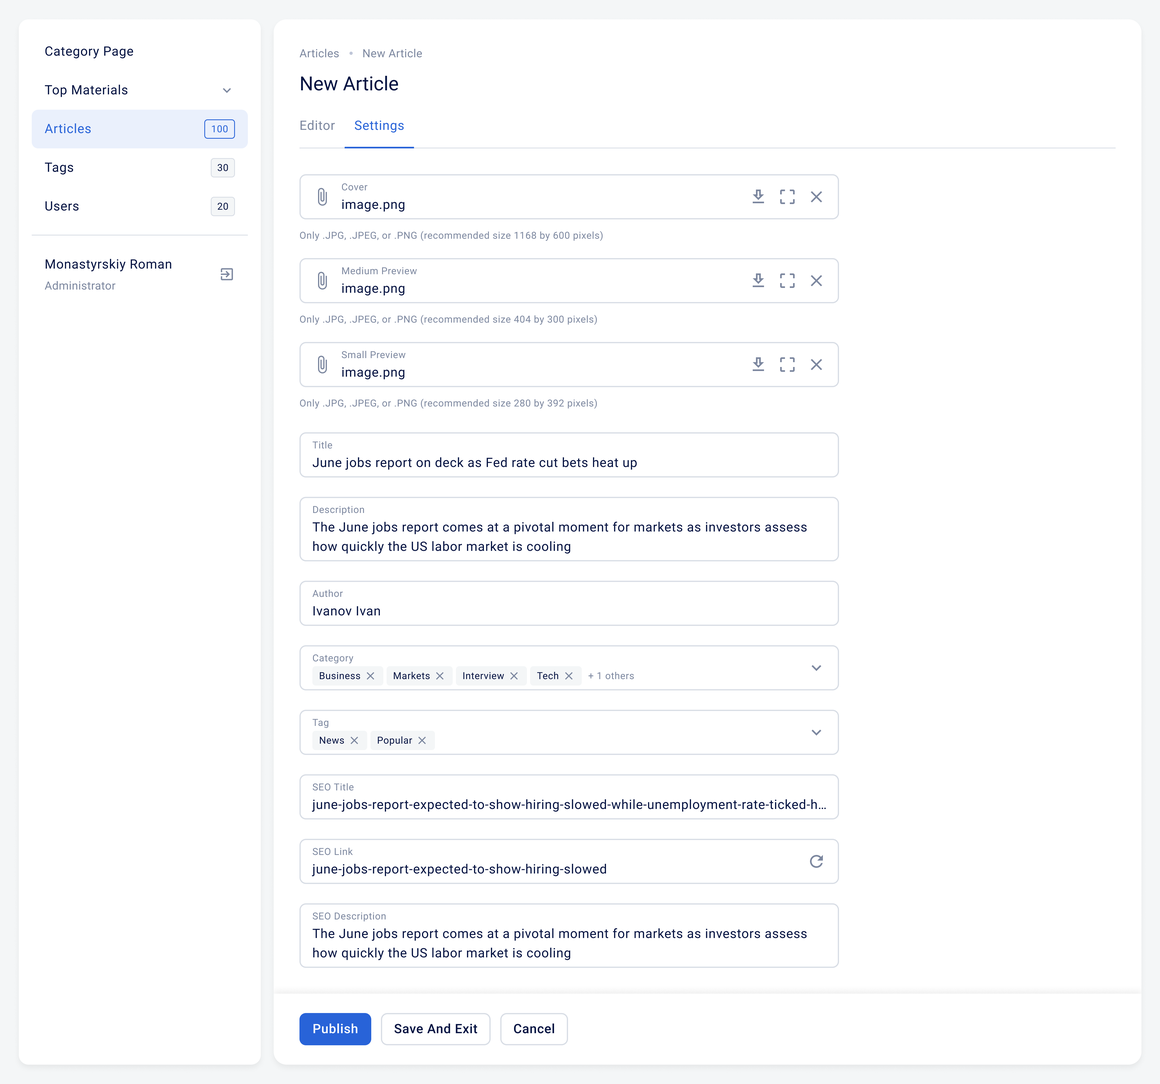Open Tags in the sidebar
Viewport: 1160px width, 1084px height.
click(x=139, y=168)
